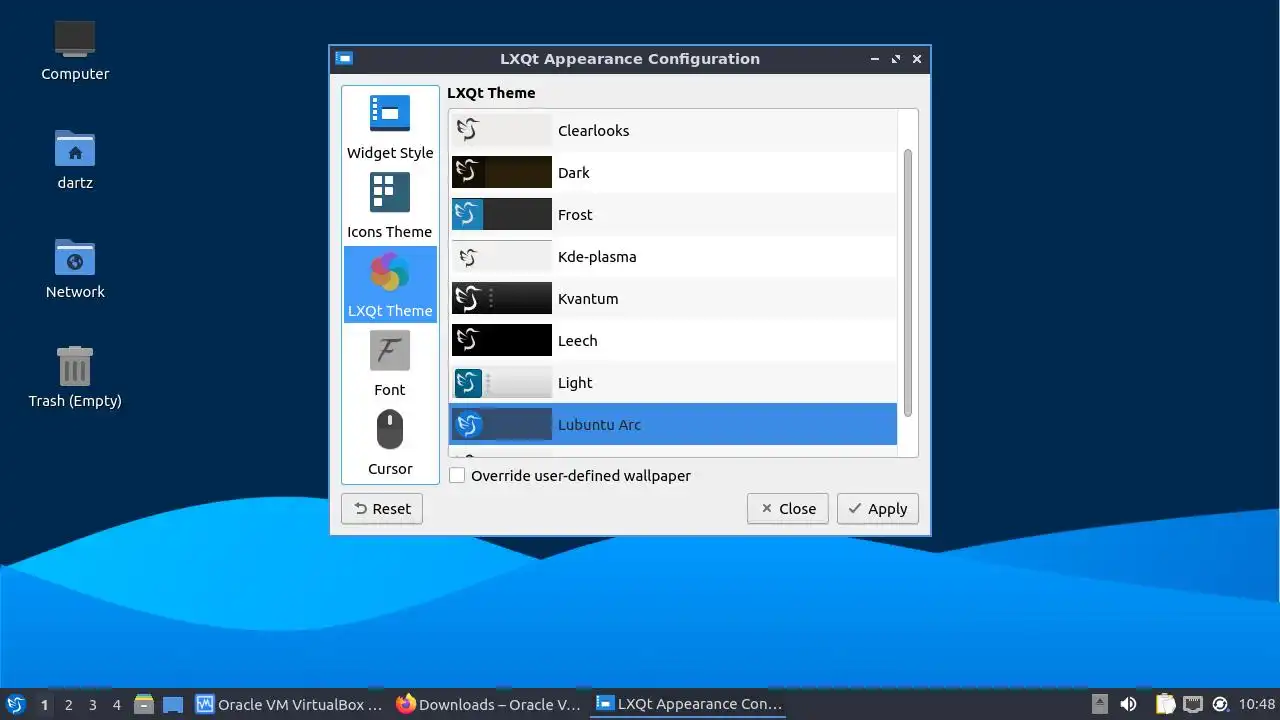This screenshot has width=1280, height=720.
Task: Maximize the Appearance Configuration window
Action: 896,59
